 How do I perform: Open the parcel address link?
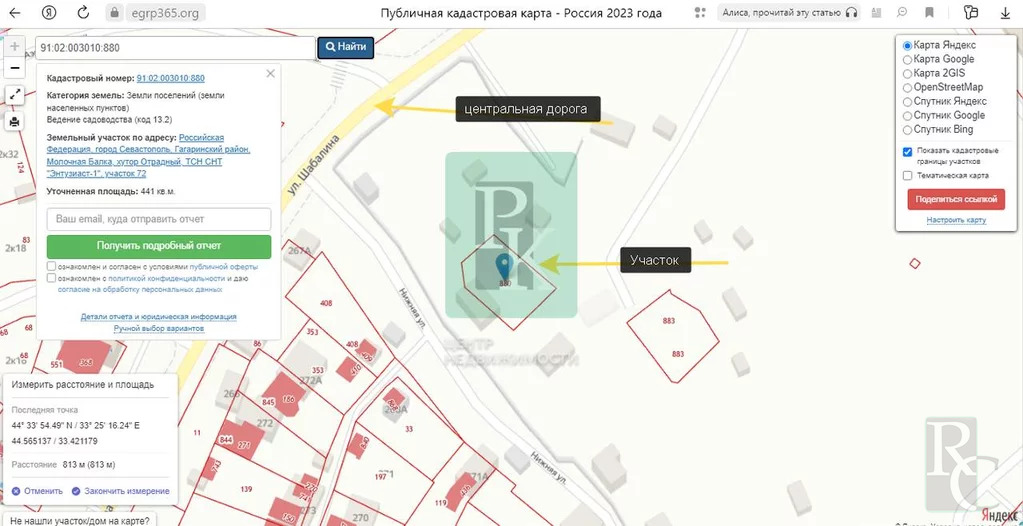148,155
